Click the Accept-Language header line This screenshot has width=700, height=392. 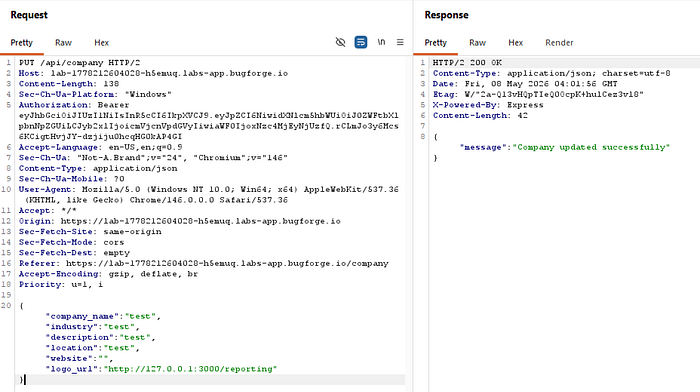coord(100,147)
